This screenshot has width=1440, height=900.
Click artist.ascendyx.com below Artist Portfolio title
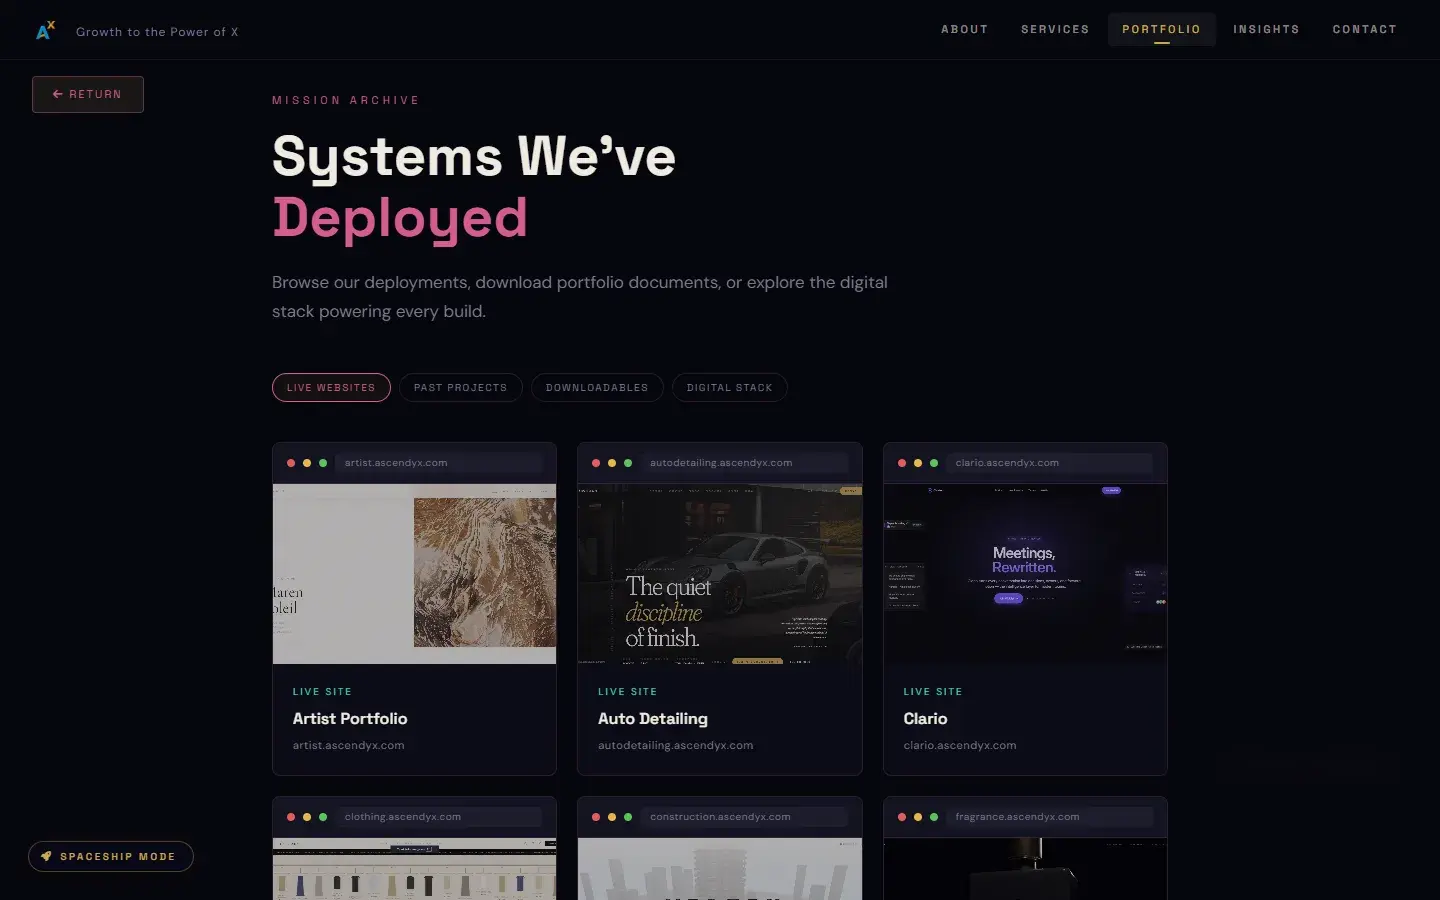click(348, 745)
